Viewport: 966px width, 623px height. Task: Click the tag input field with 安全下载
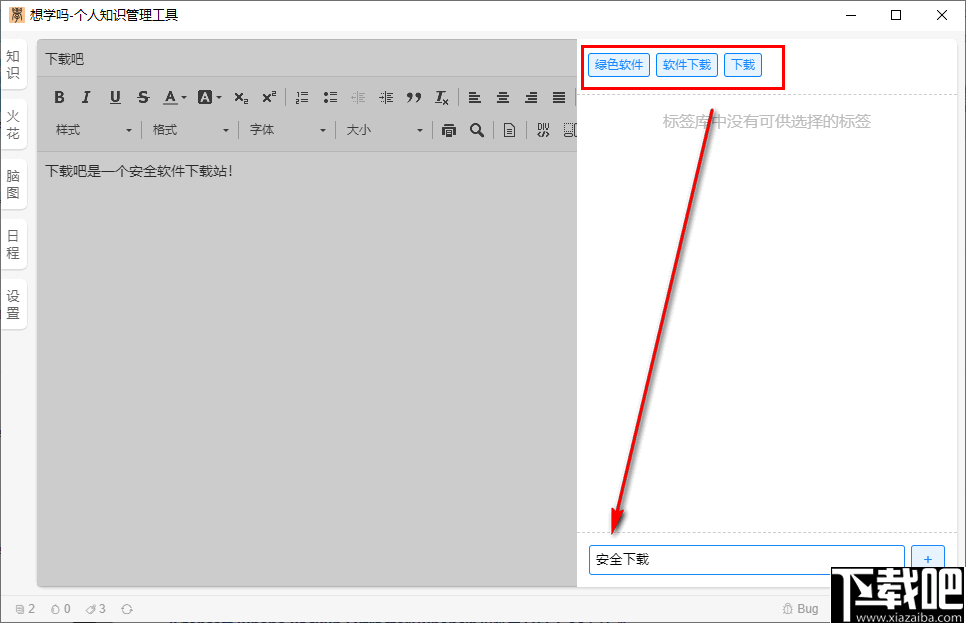(747, 560)
